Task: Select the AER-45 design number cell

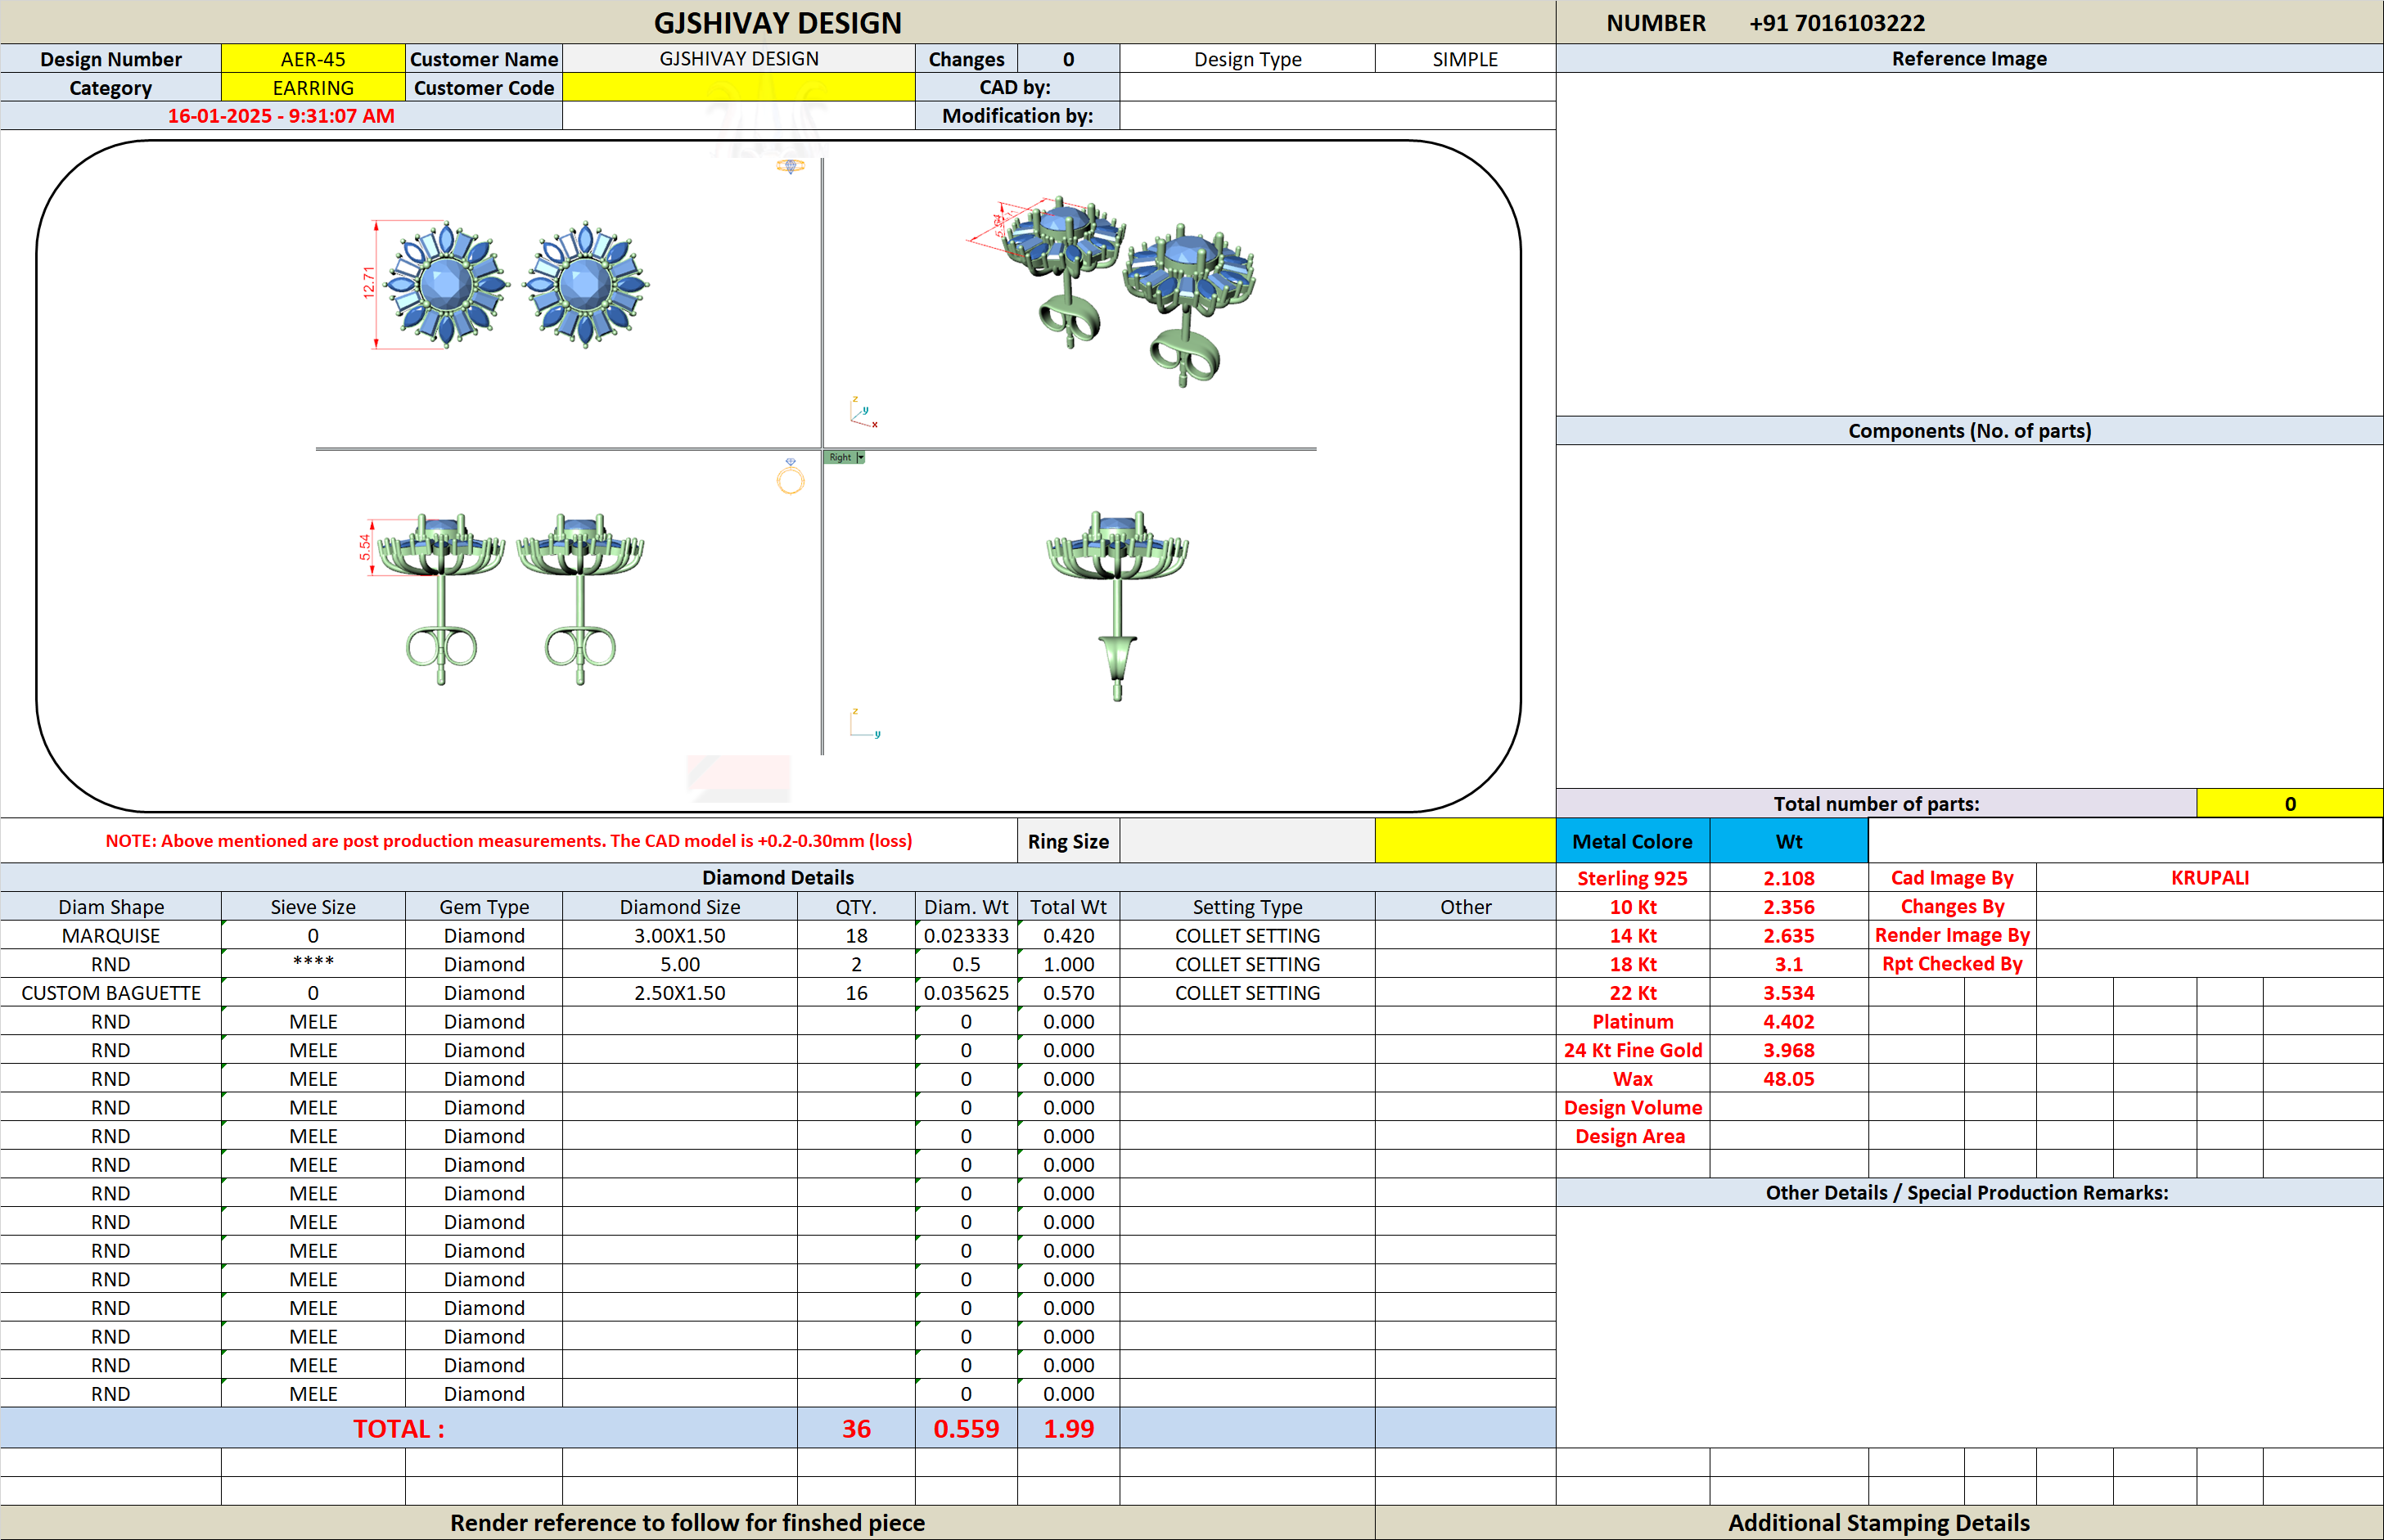Action: point(313,59)
